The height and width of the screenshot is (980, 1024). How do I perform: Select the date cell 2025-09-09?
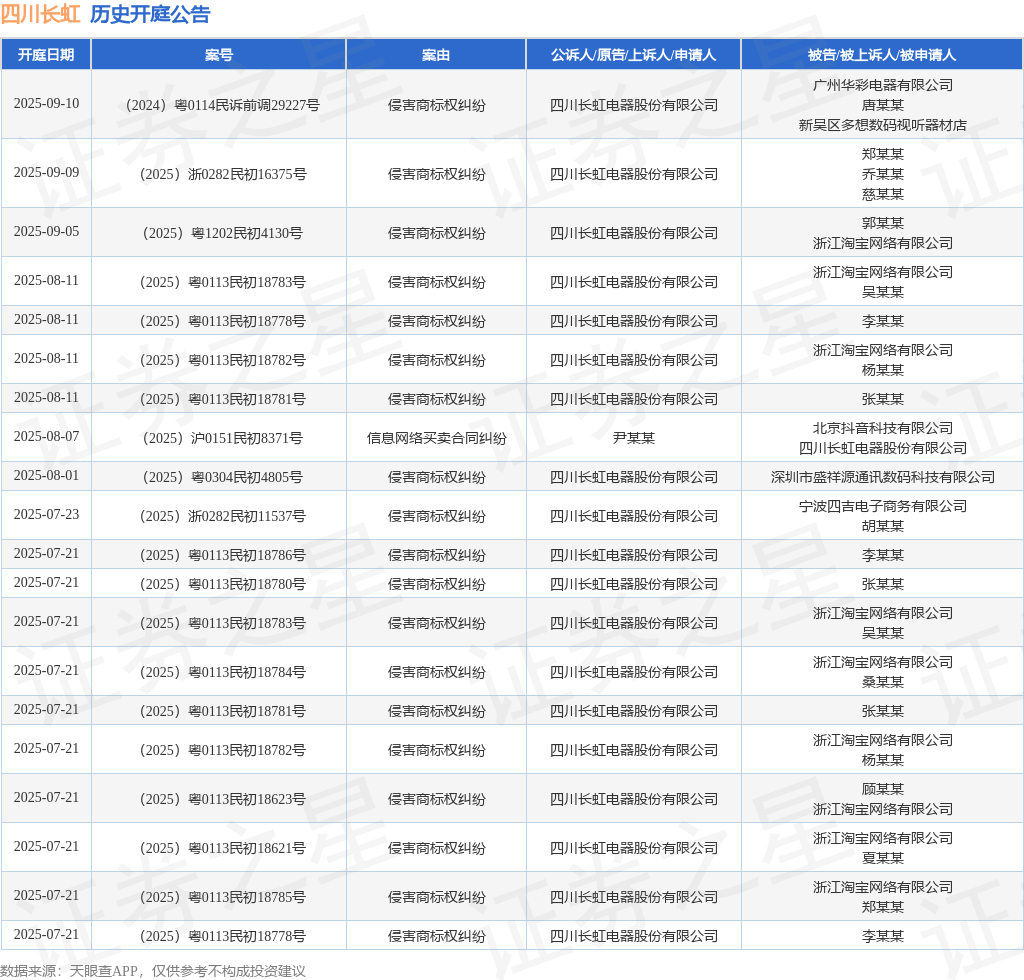[46, 172]
